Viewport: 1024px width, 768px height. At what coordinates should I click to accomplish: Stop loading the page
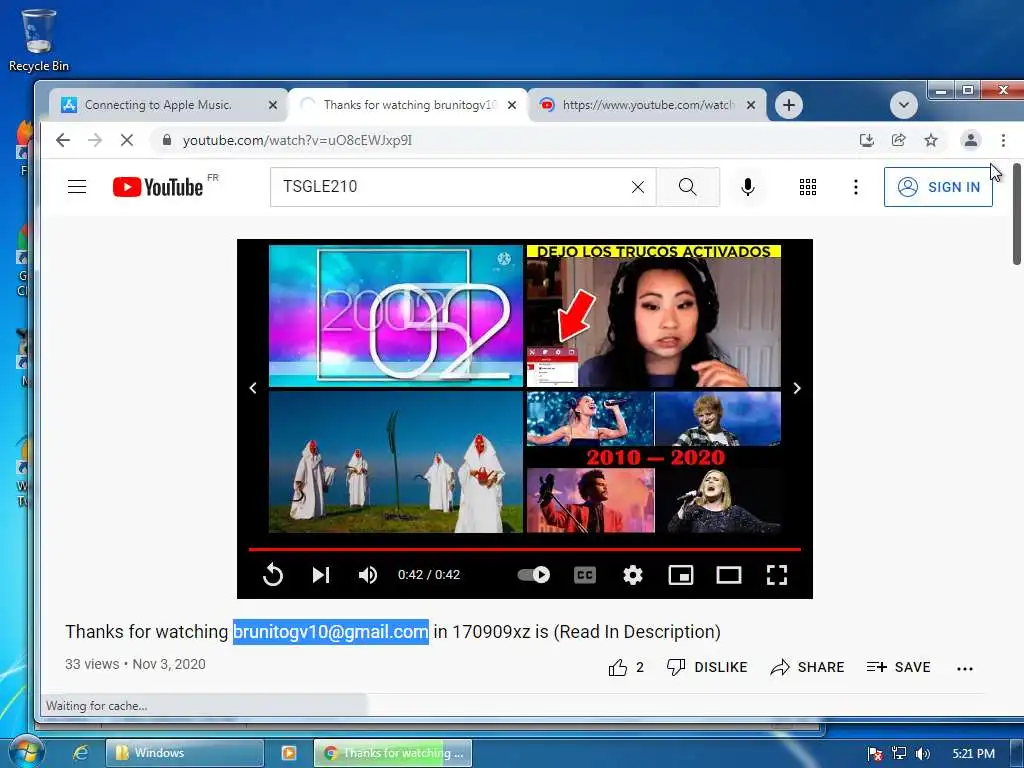click(x=127, y=140)
